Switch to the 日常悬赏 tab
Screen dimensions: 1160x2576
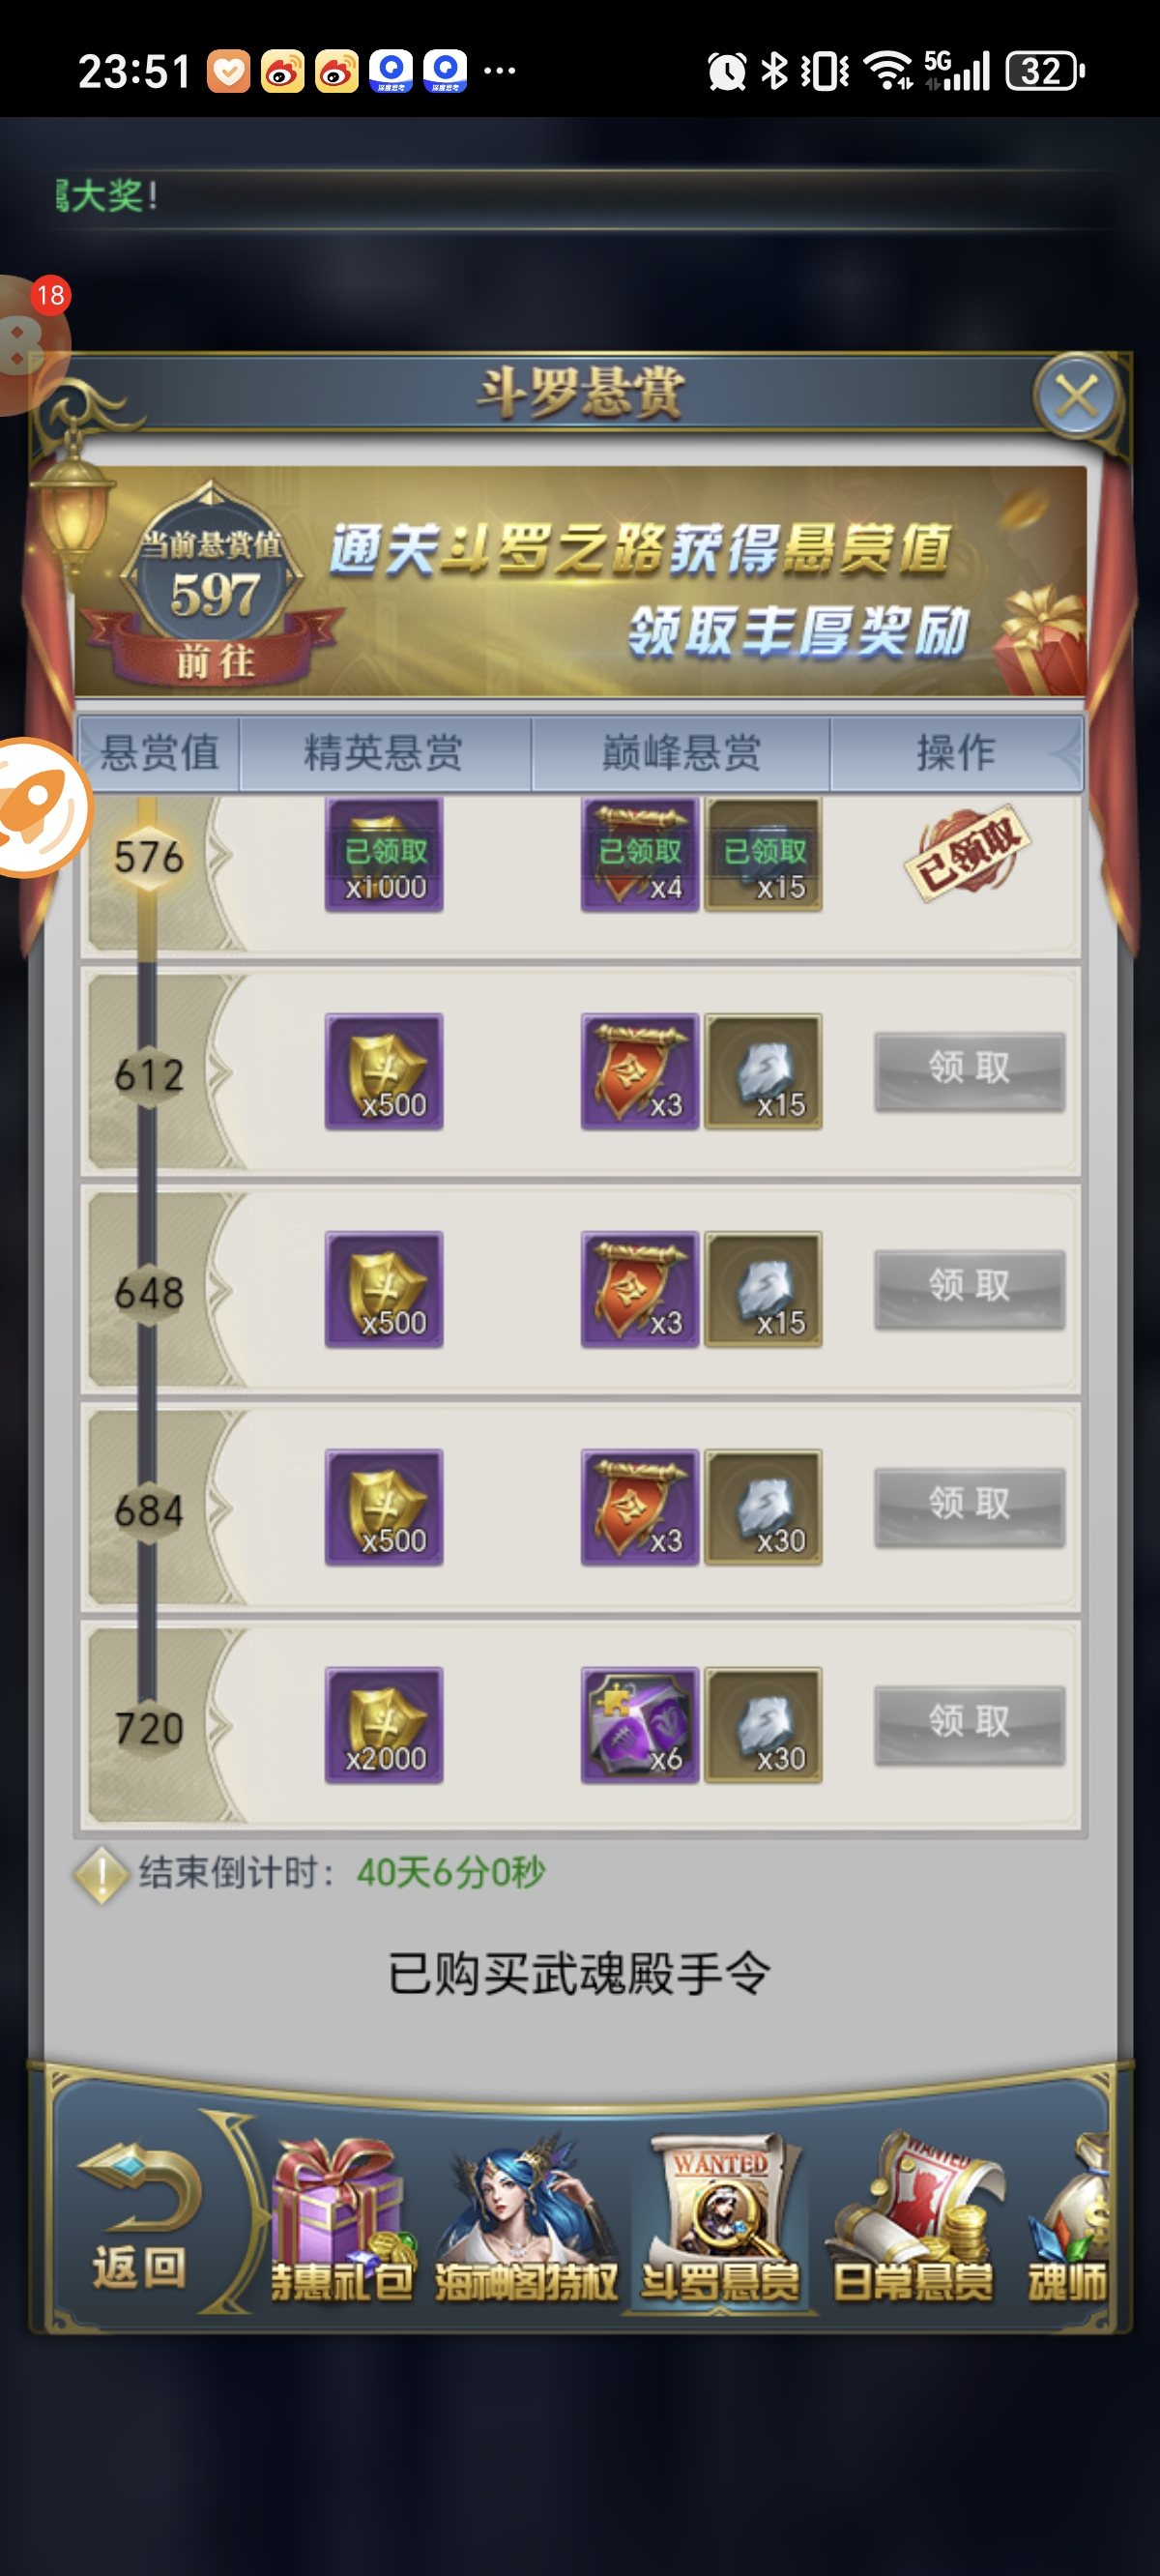pyautogui.click(x=913, y=2220)
